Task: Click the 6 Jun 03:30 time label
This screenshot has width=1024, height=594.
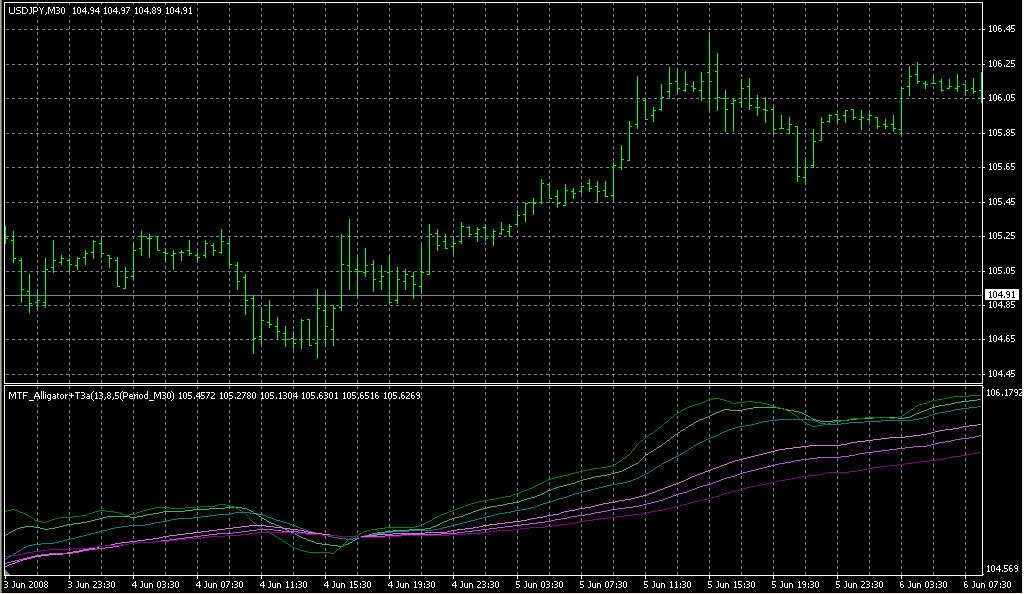Action: click(922, 584)
